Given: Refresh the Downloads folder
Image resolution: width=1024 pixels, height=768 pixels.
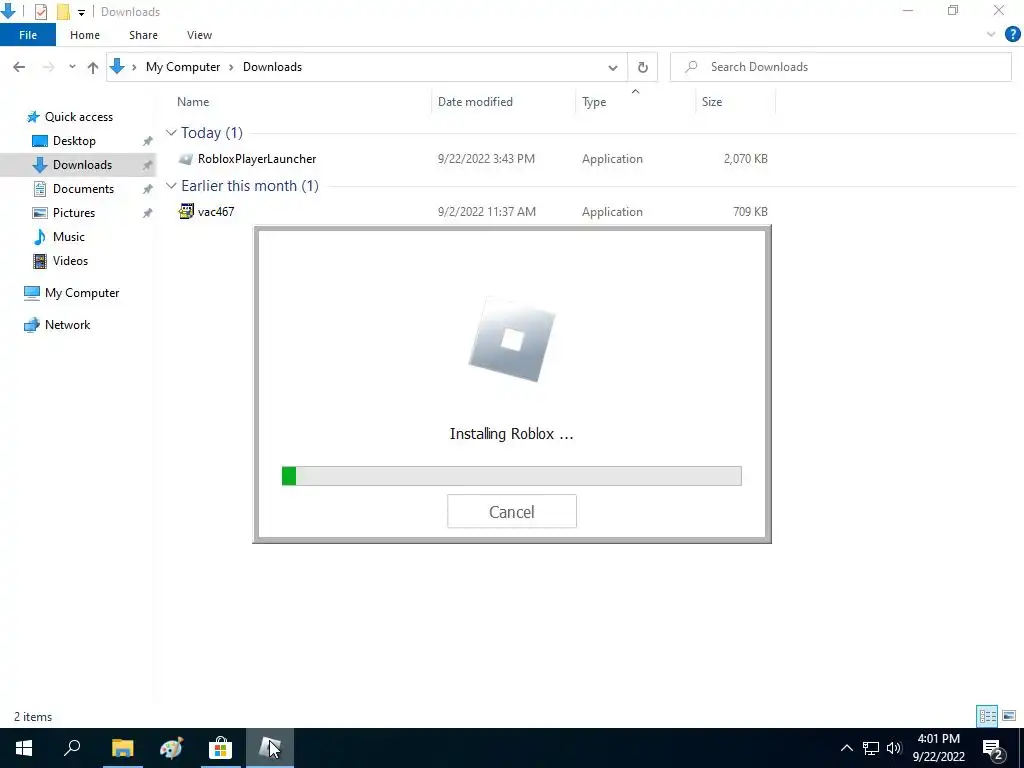Looking at the screenshot, I should [x=643, y=67].
